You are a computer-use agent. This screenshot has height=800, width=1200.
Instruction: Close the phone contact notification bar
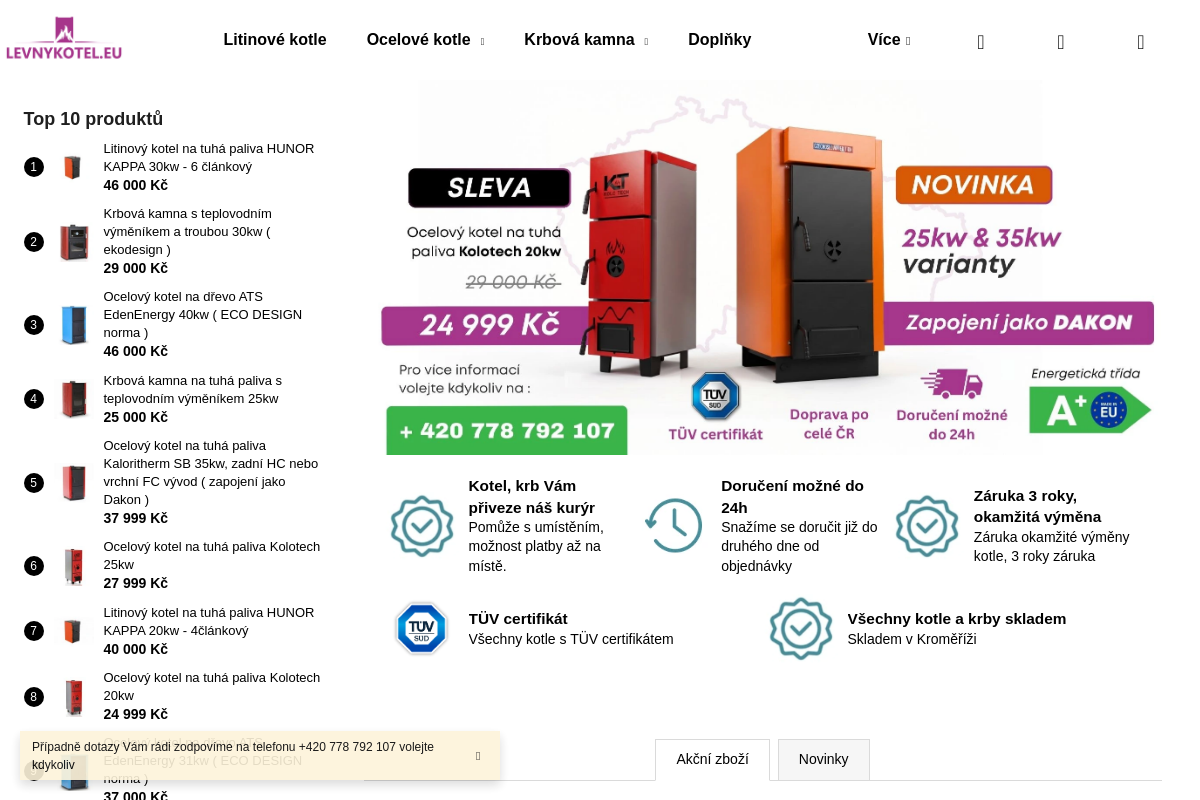[478, 756]
